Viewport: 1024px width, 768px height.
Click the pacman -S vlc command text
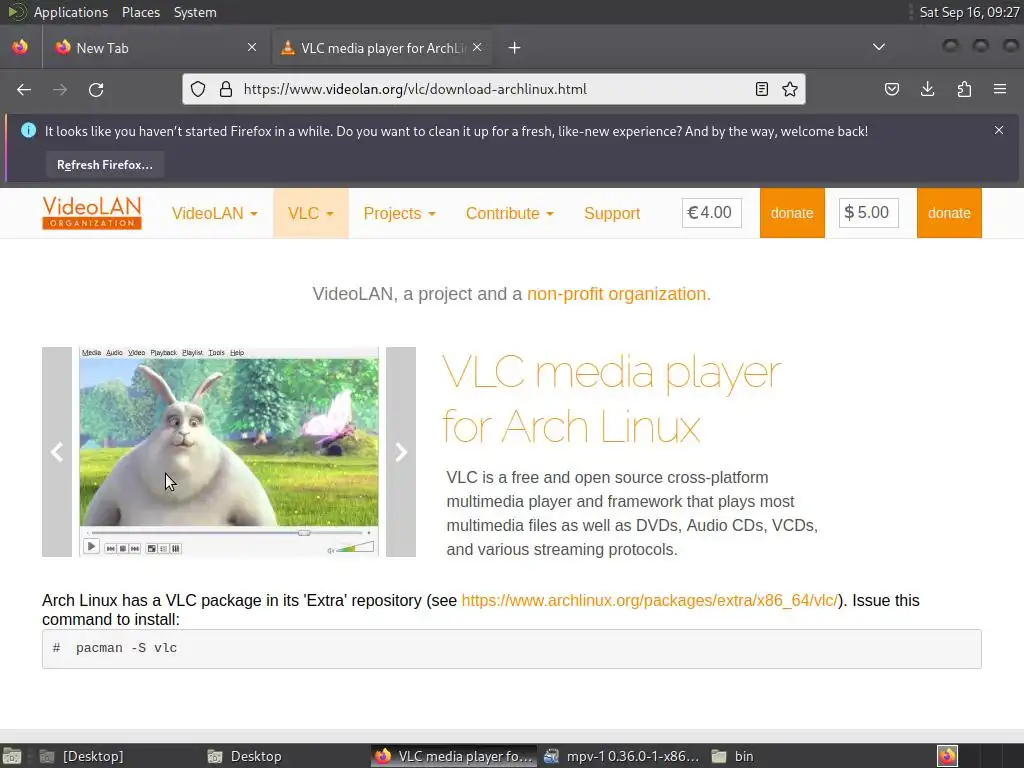[x=126, y=648]
